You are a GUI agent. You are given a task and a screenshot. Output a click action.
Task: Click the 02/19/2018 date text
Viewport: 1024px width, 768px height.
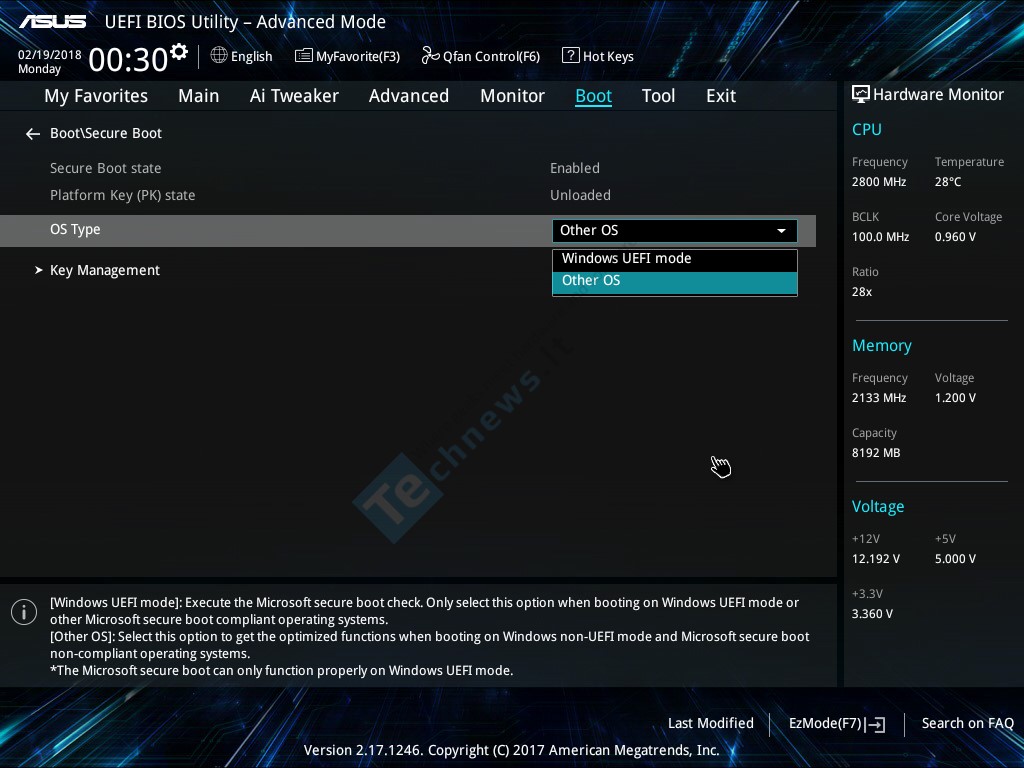tap(50, 55)
